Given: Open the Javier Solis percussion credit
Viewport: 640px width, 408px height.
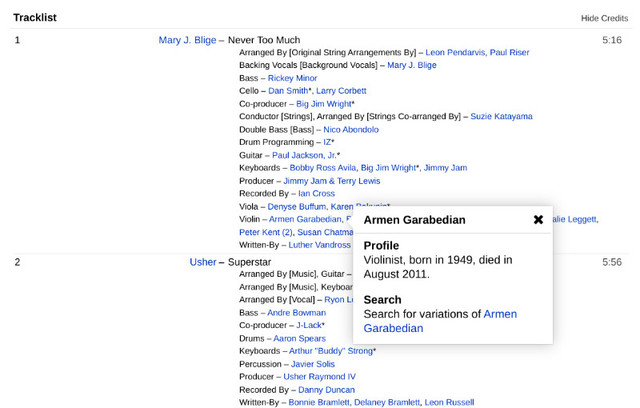Looking at the screenshot, I should pos(313,364).
